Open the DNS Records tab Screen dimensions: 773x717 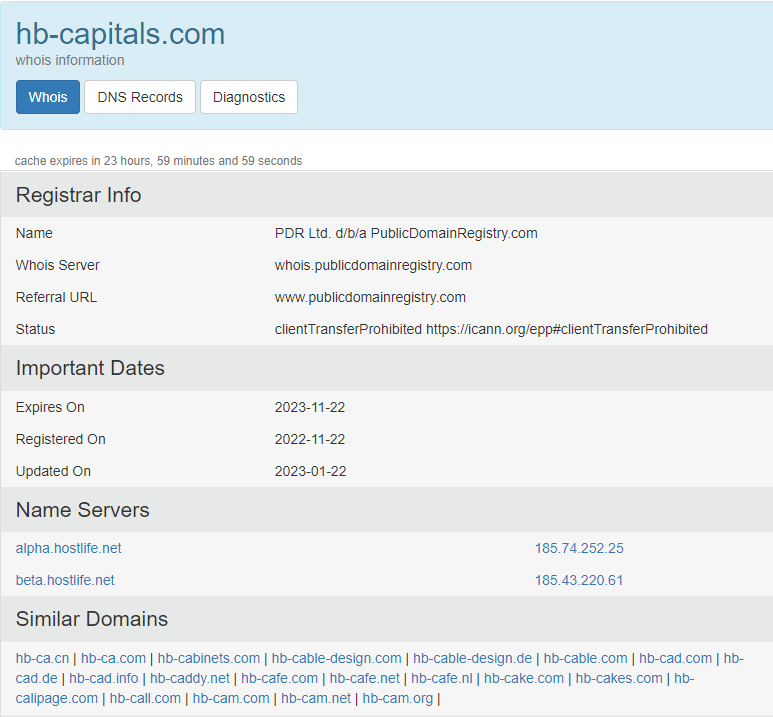point(140,97)
